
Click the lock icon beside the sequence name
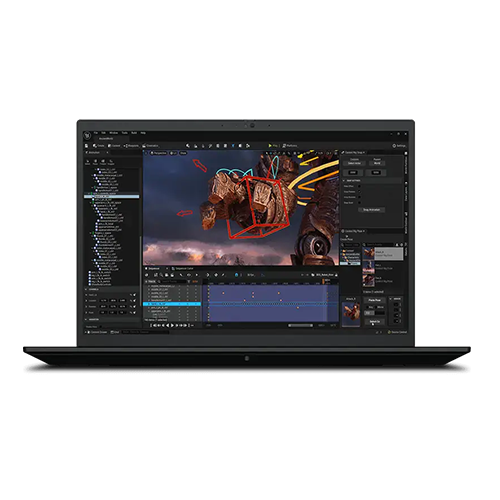pyautogui.click(x=336, y=275)
